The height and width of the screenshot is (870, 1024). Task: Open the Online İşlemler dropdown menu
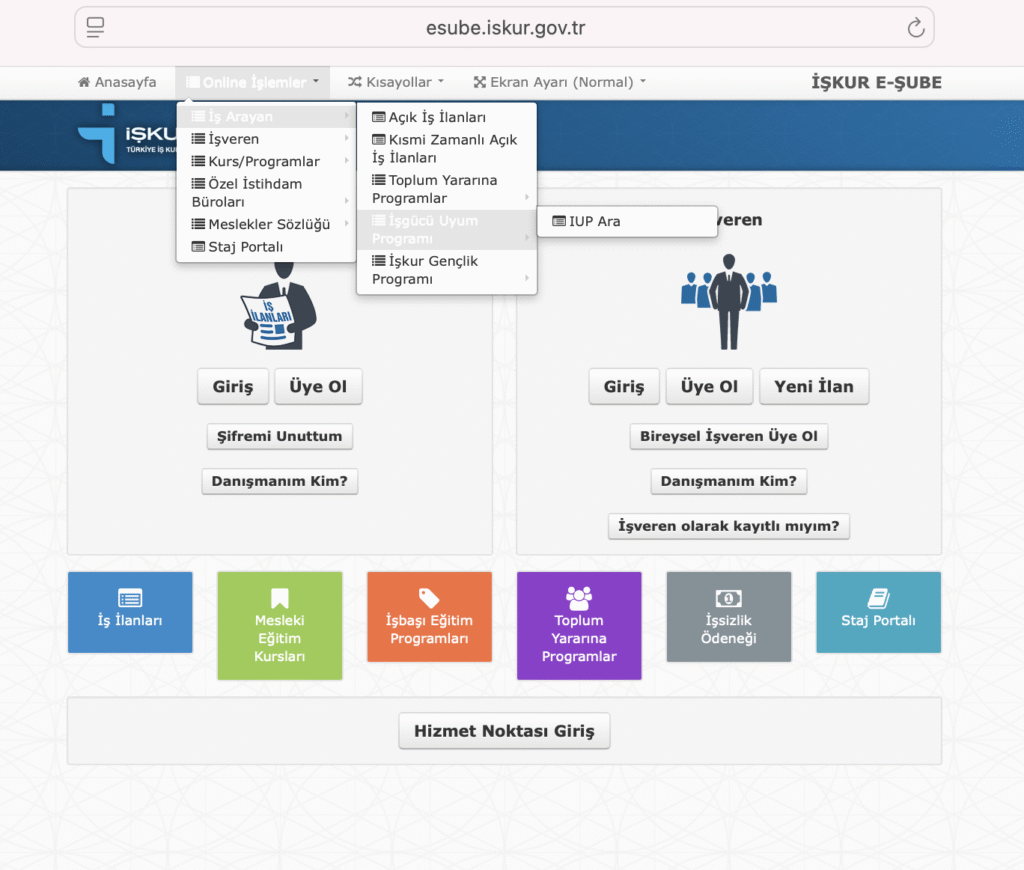pos(253,82)
